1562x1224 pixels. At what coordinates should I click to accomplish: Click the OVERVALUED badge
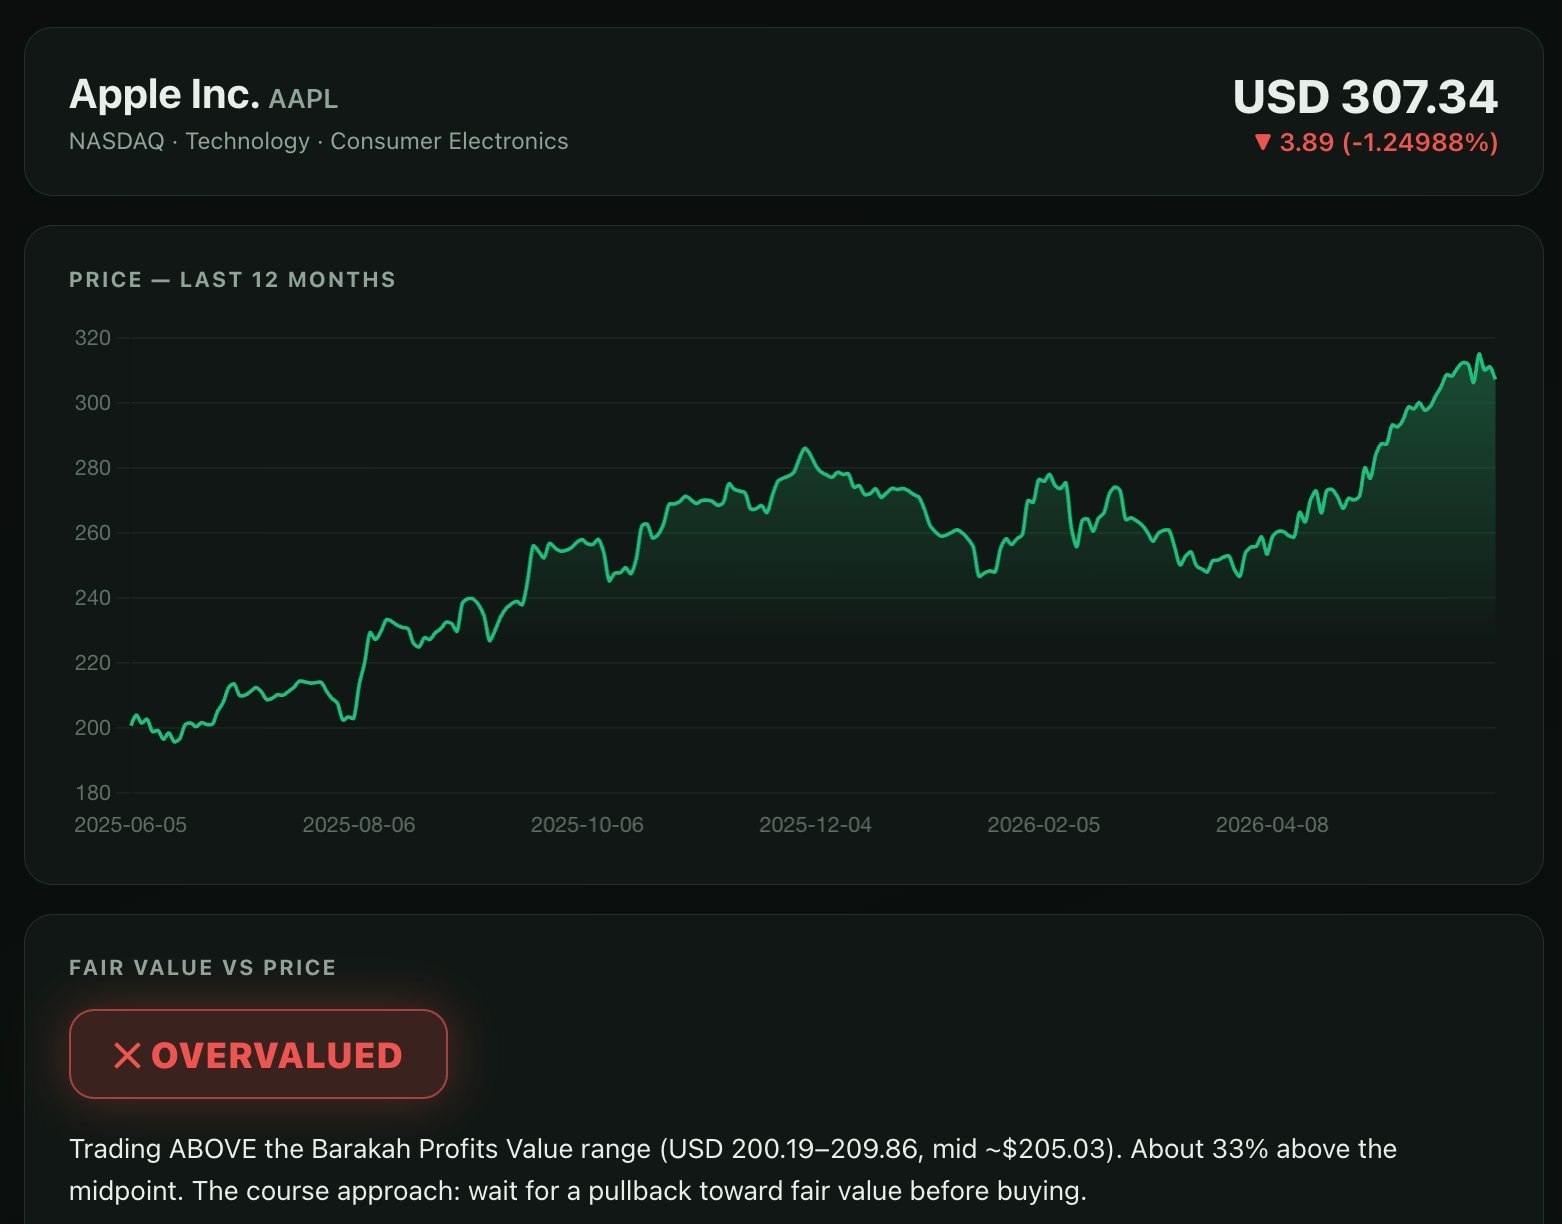pos(258,1054)
